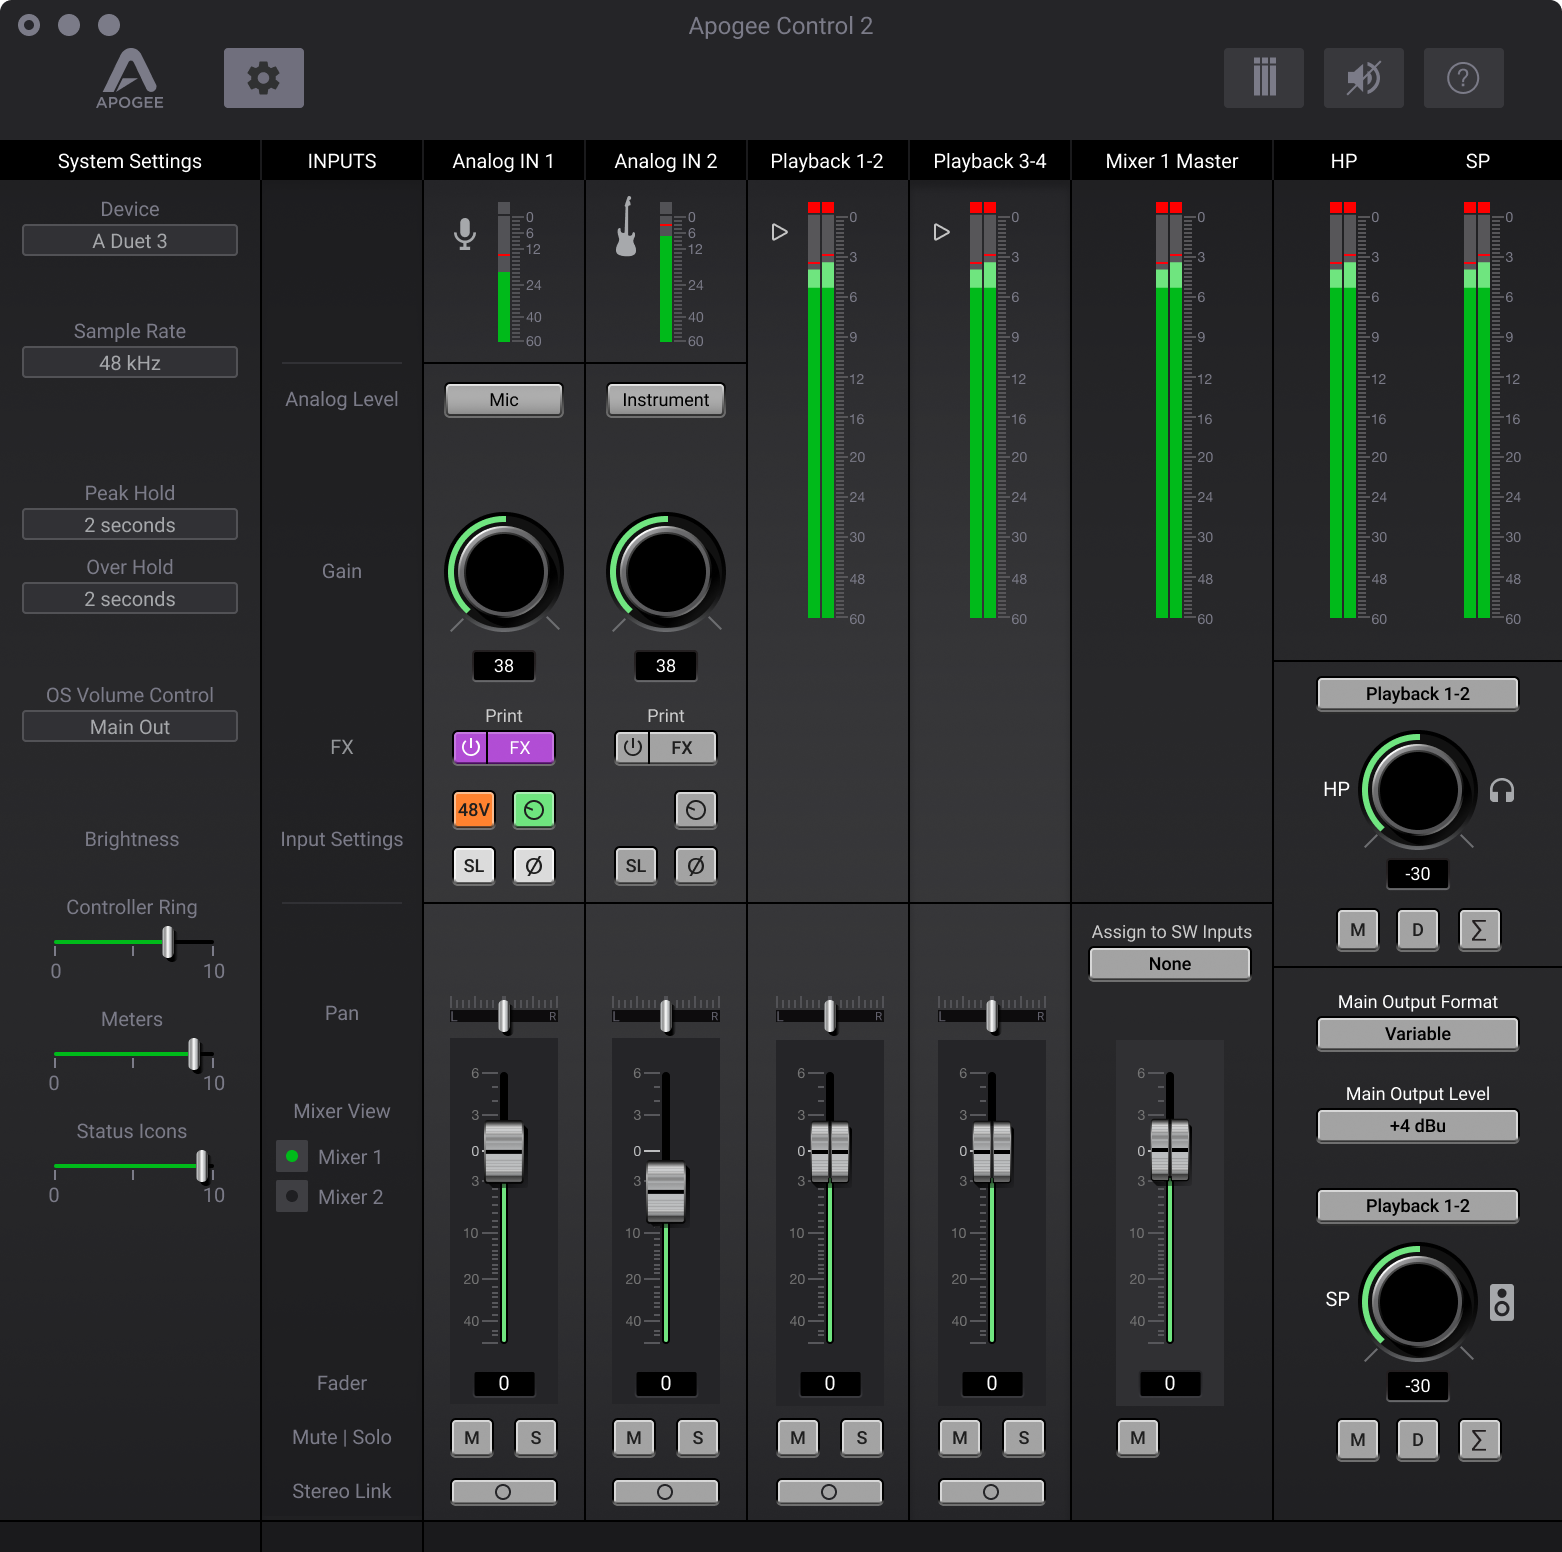Open the Sample Rate 48 kHz dropdown
1562x1552 pixels.
[x=130, y=363]
